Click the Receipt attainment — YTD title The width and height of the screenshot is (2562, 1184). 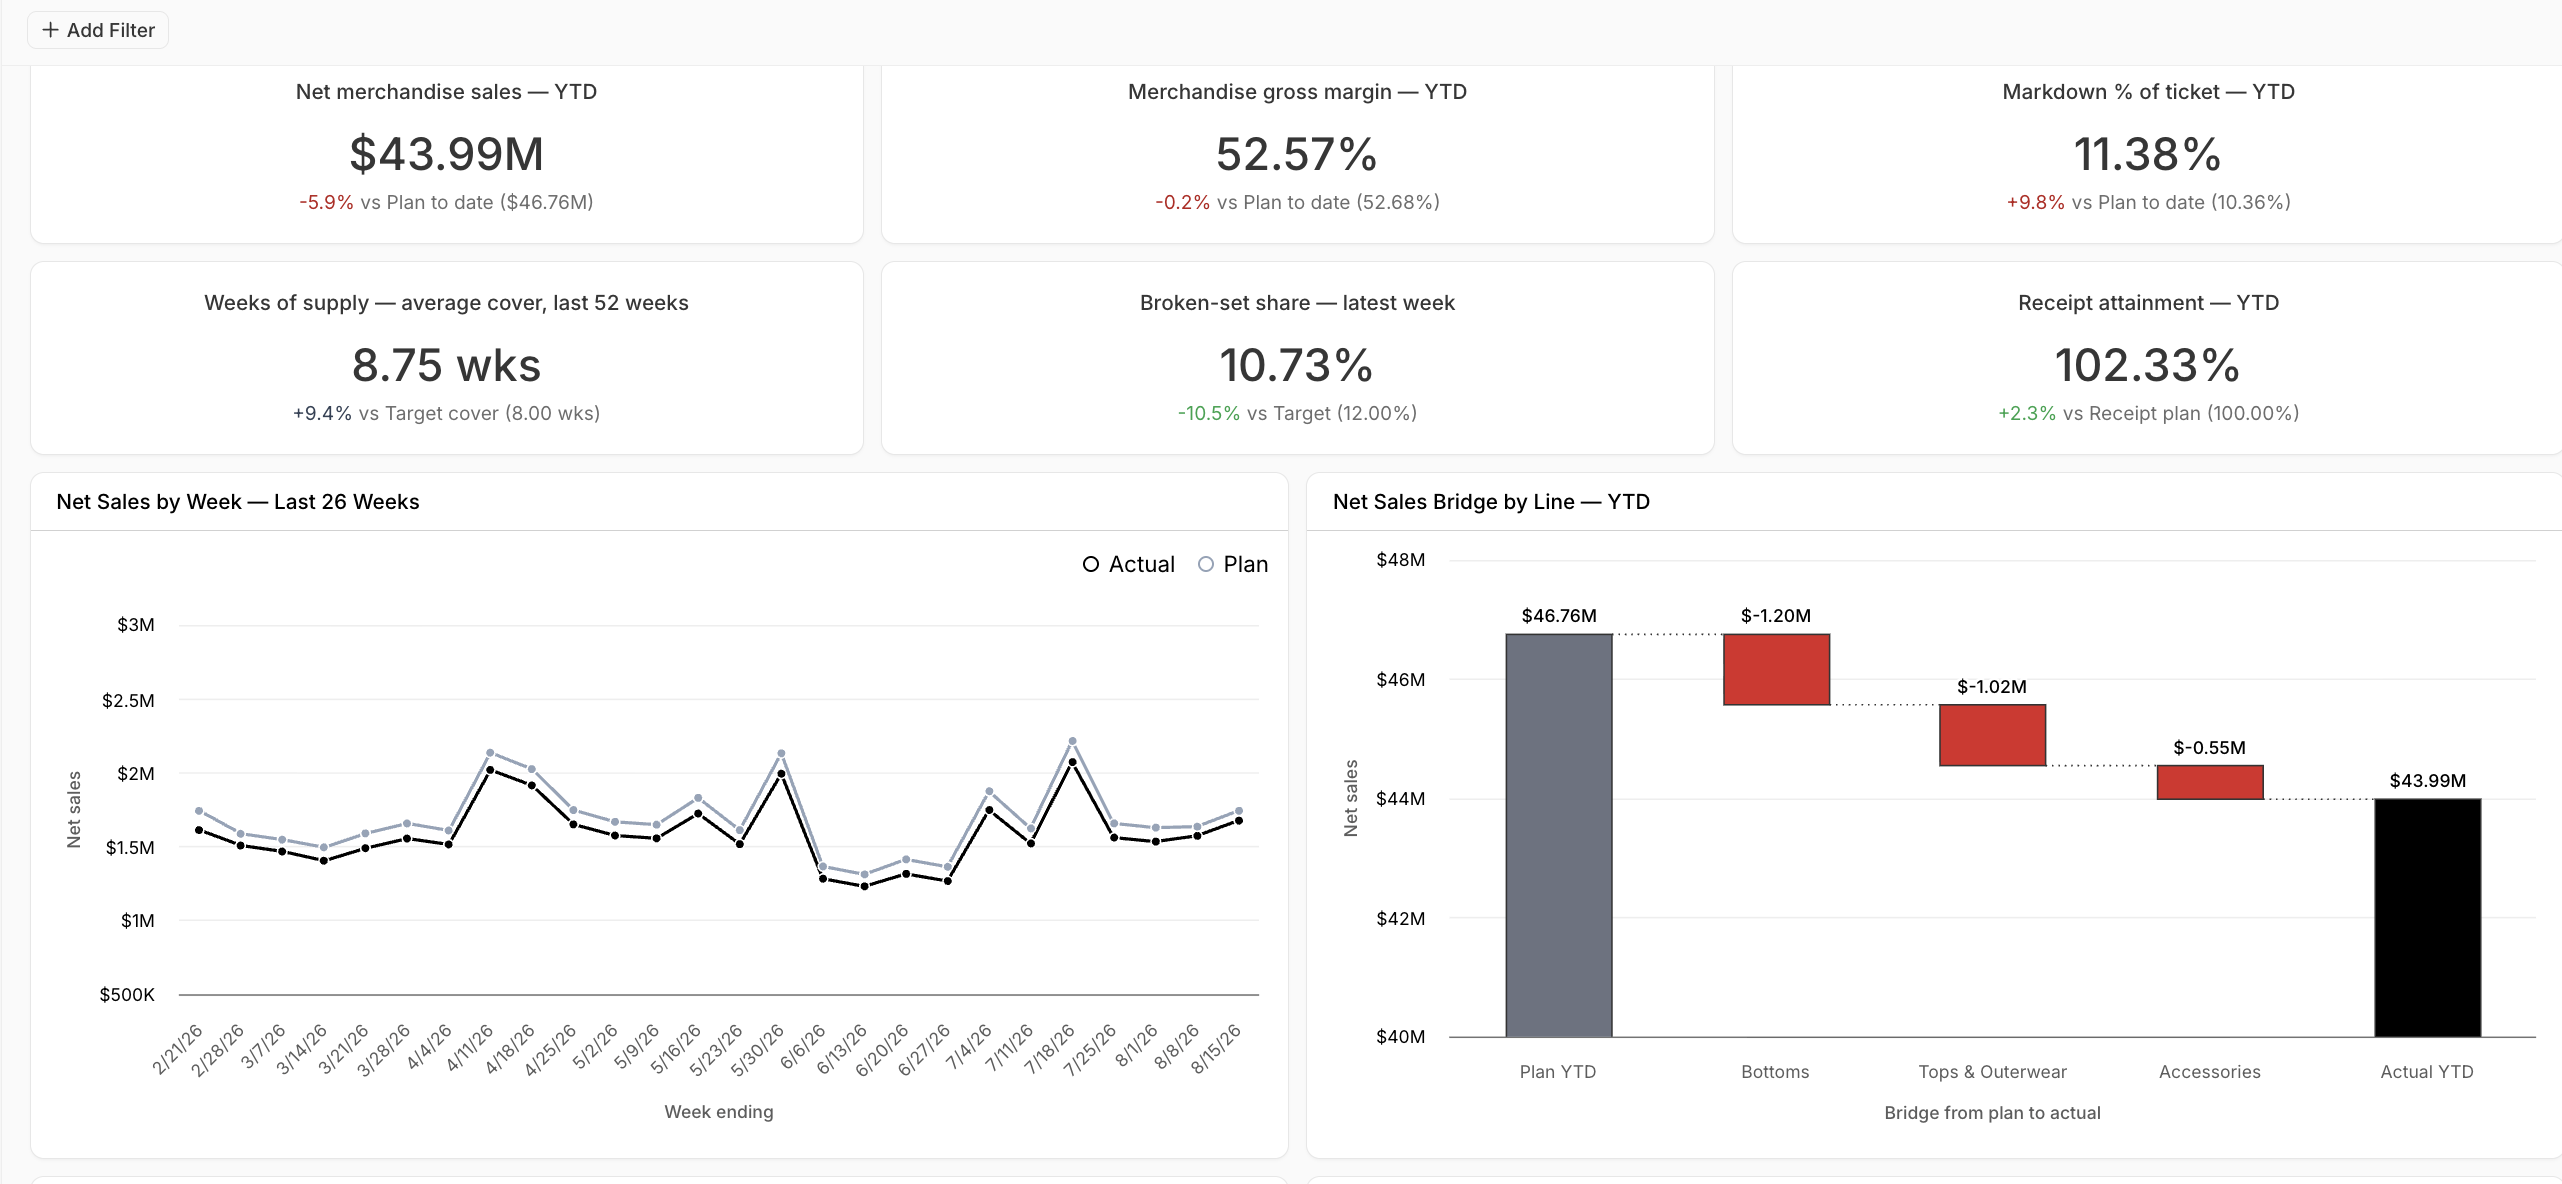click(x=2148, y=303)
